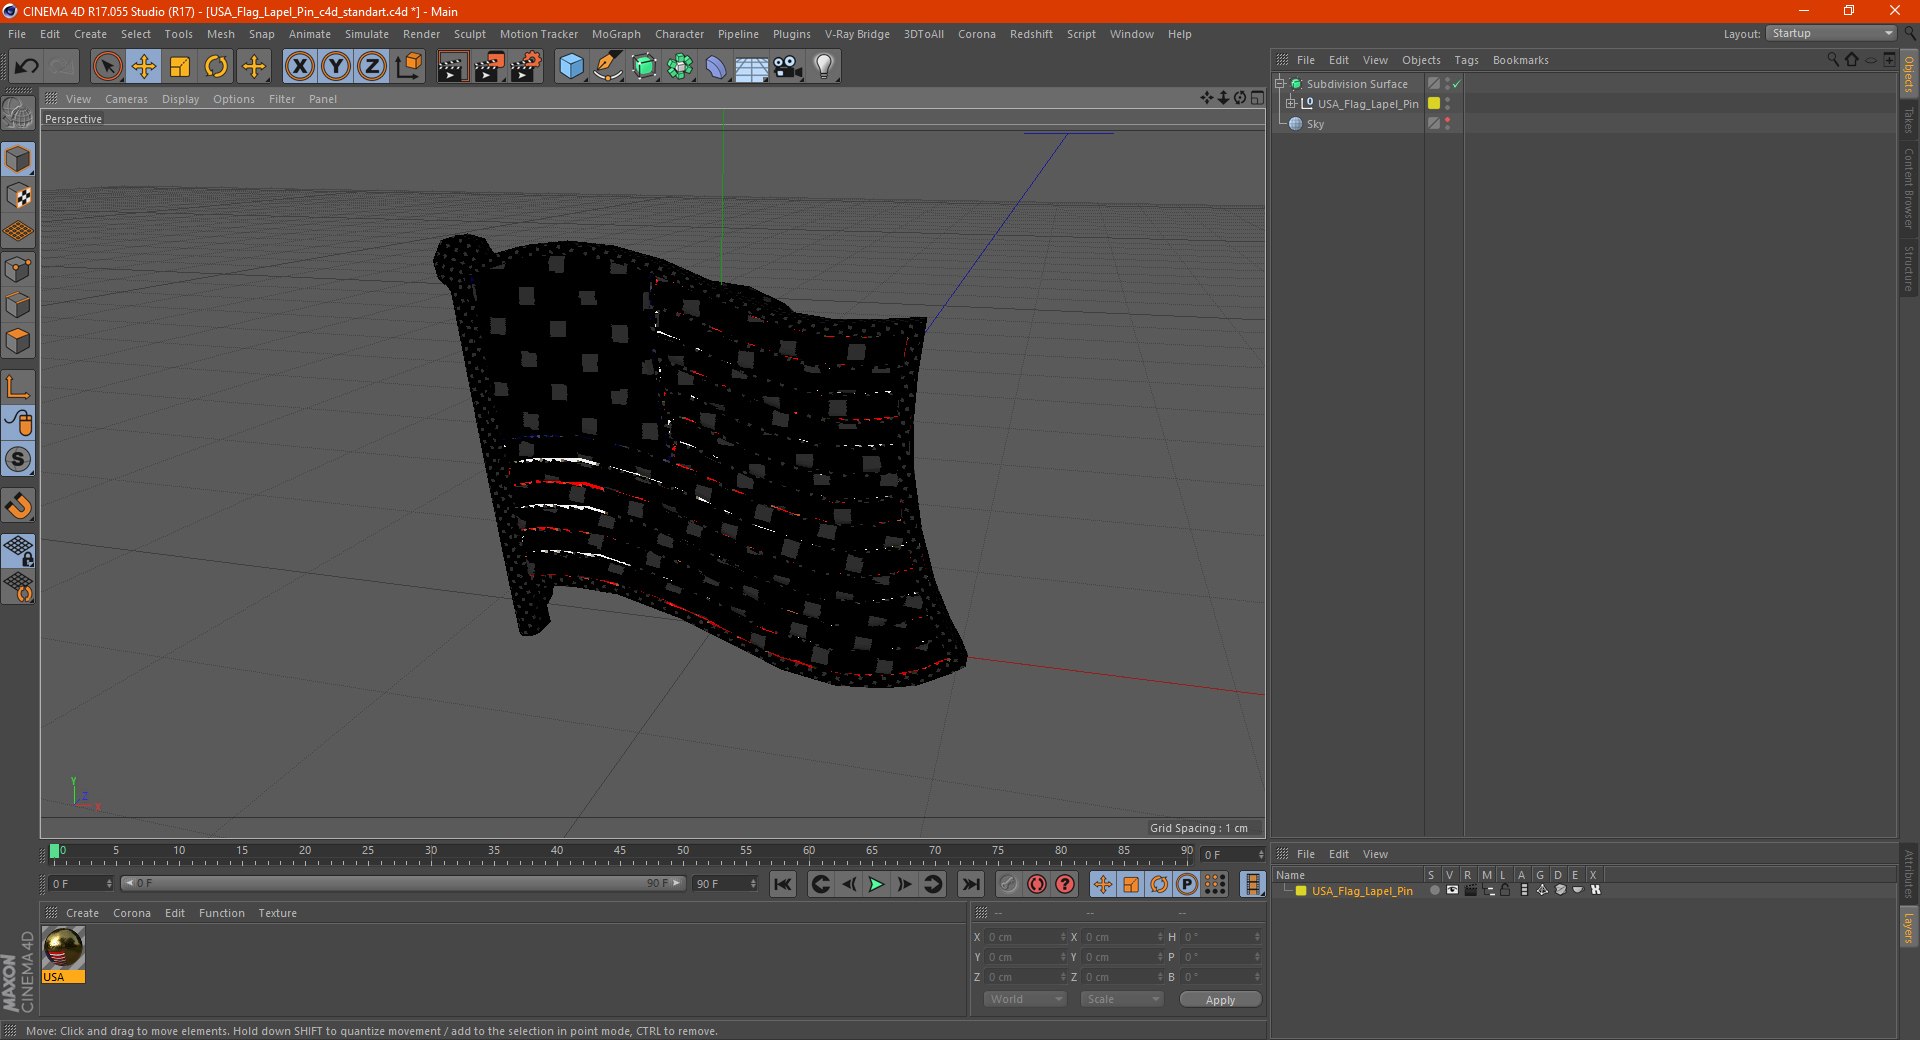Click the Apply button

click(1219, 999)
